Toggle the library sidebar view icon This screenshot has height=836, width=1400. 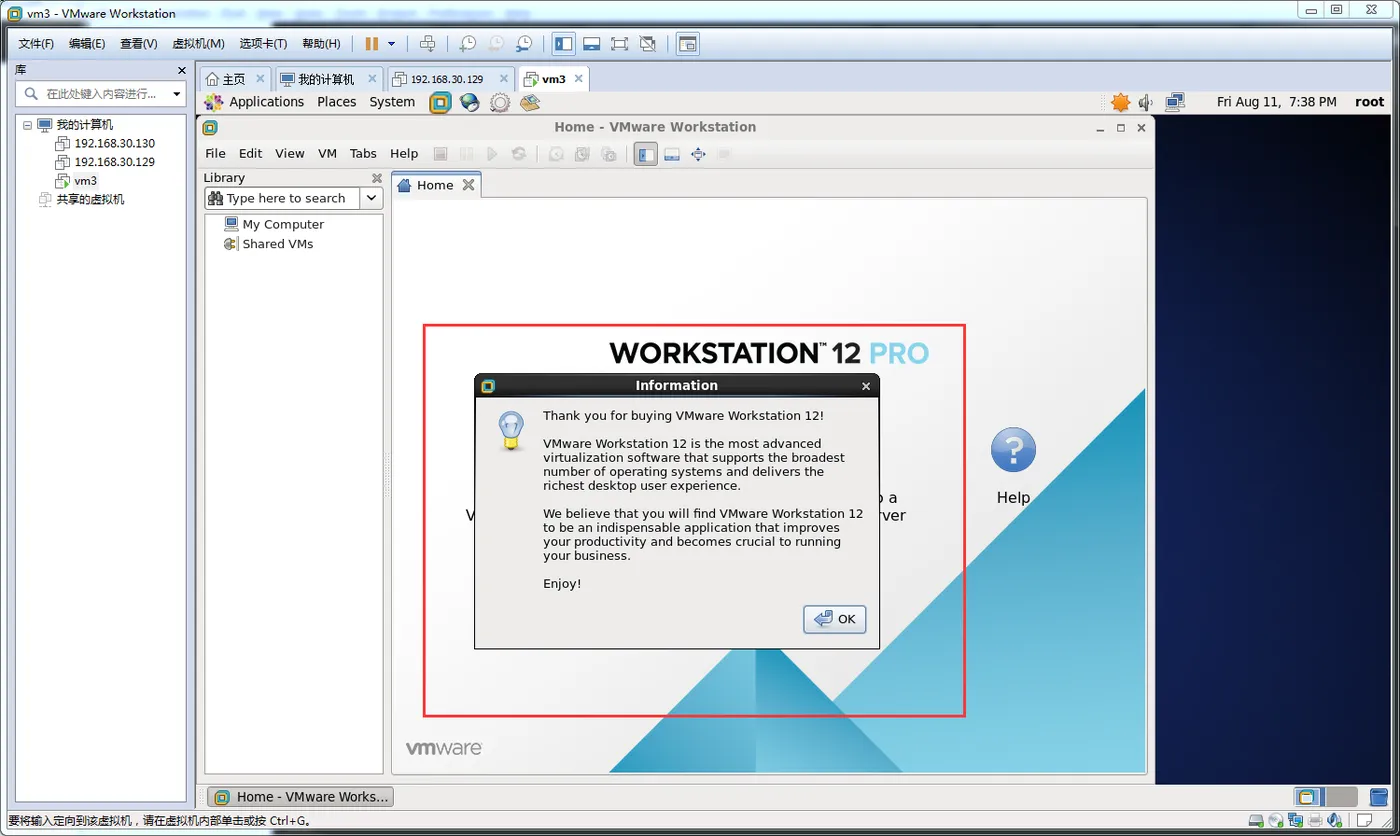pyautogui.click(x=564, y=44)
